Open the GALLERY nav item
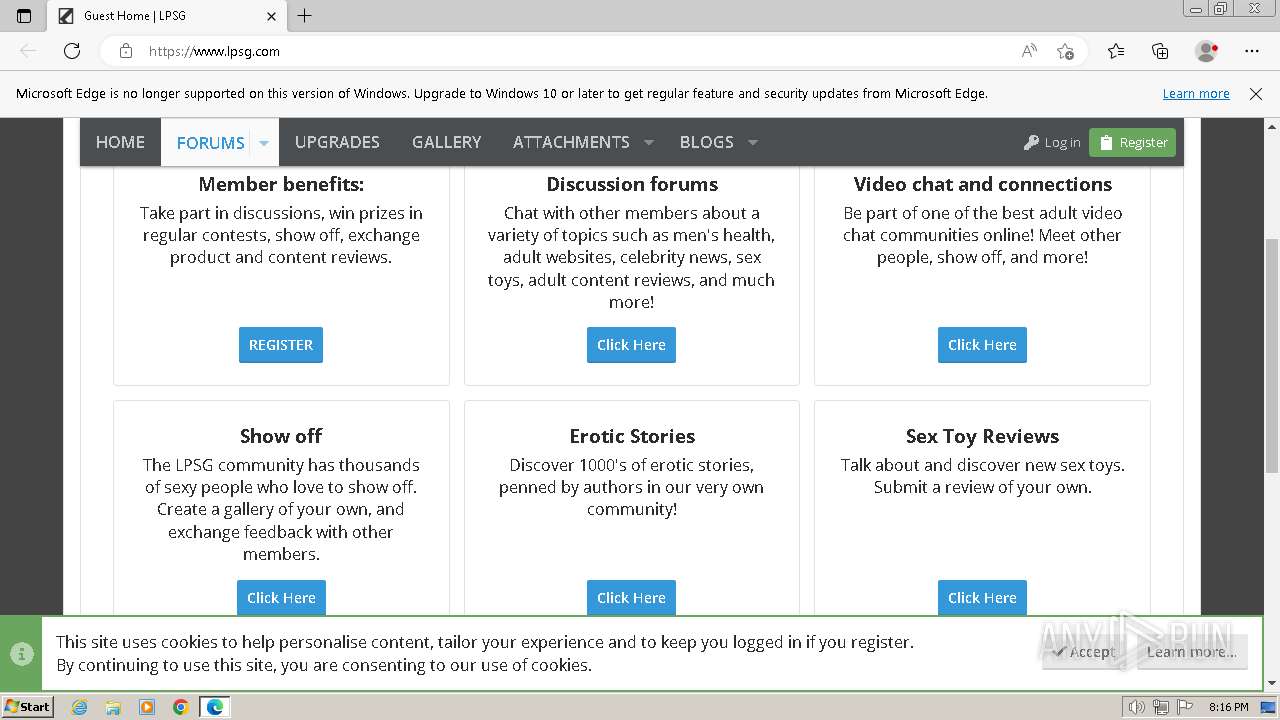This screenshot has height=720, width=1280. click(x=446, y=142)
